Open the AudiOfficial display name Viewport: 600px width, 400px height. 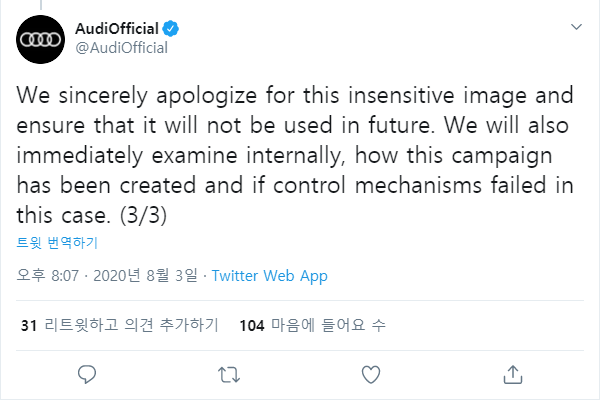[117, 29]
